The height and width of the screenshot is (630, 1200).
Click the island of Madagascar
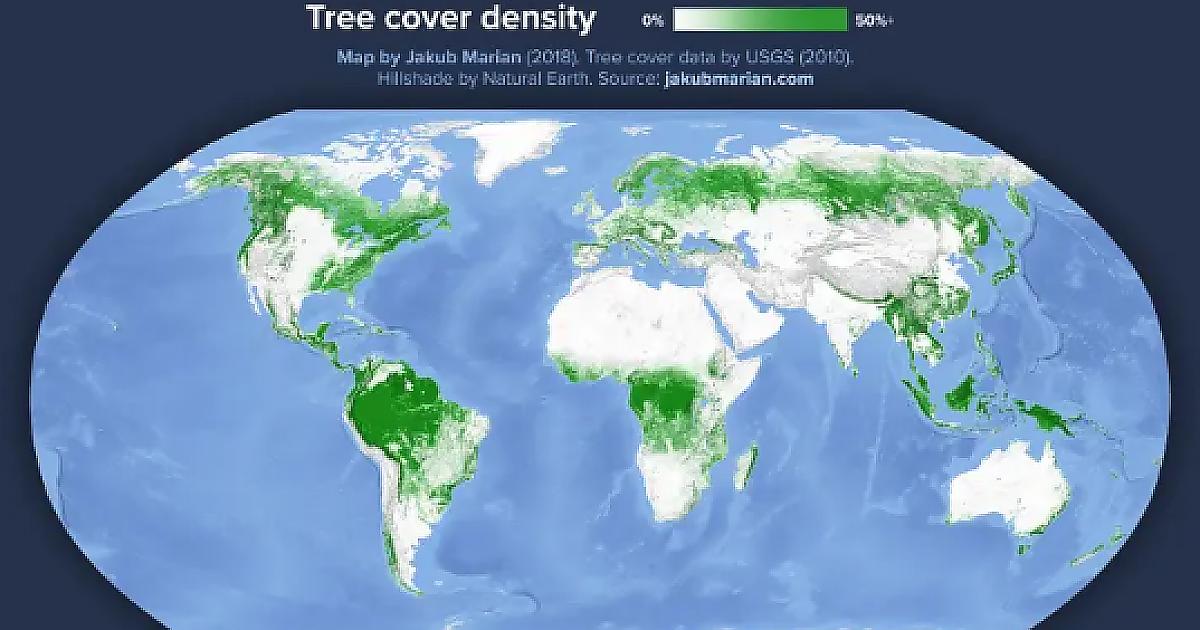tap(743, 469)
